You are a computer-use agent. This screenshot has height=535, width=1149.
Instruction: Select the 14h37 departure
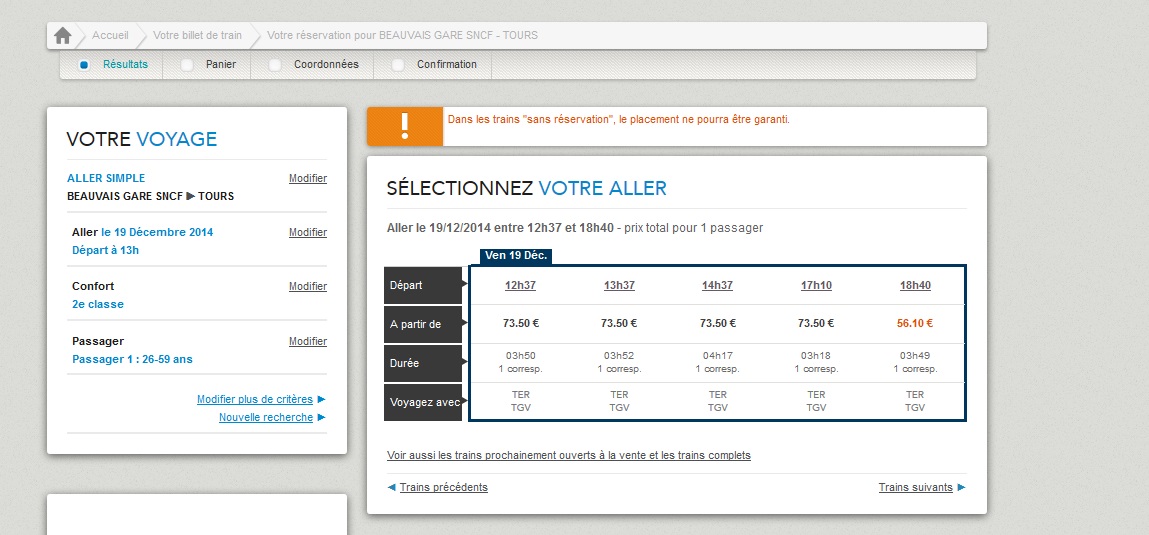point(717,286)
